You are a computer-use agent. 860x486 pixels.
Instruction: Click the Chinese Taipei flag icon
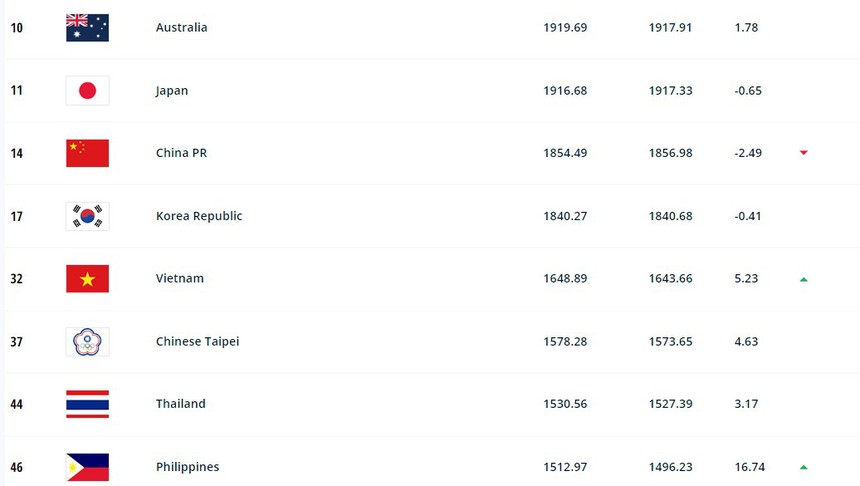coord(87,342)
